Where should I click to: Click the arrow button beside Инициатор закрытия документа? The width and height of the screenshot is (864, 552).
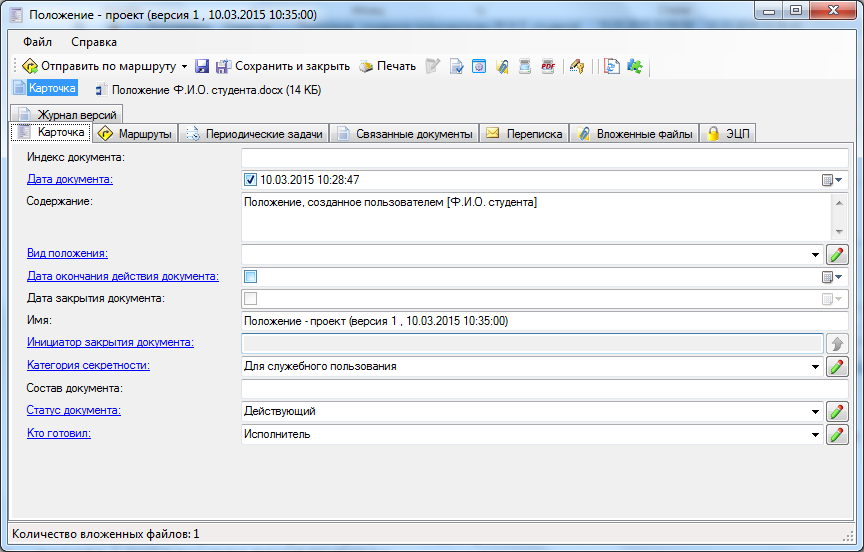coord(837,344)
